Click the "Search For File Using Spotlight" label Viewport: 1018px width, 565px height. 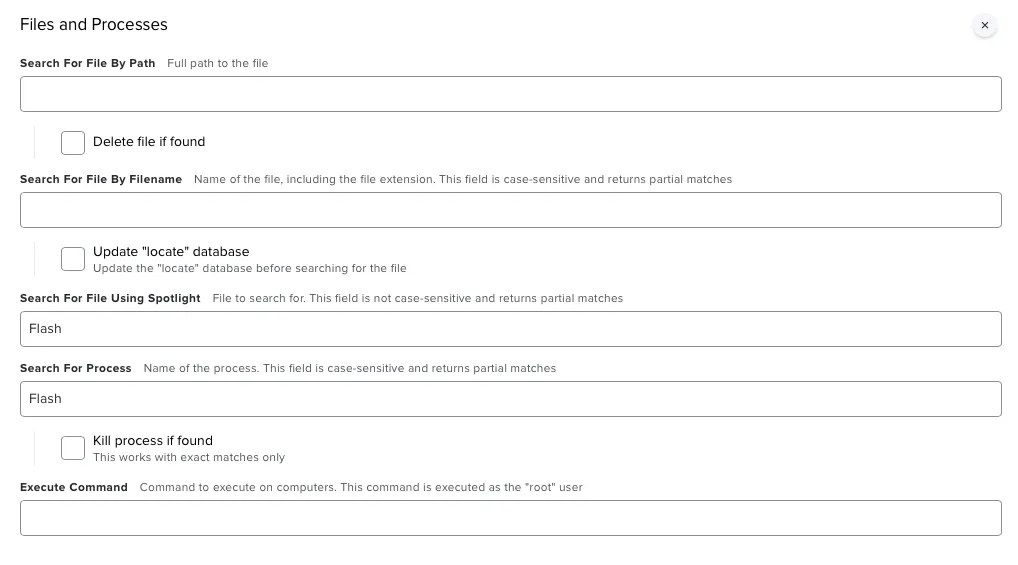coord(110,298)
